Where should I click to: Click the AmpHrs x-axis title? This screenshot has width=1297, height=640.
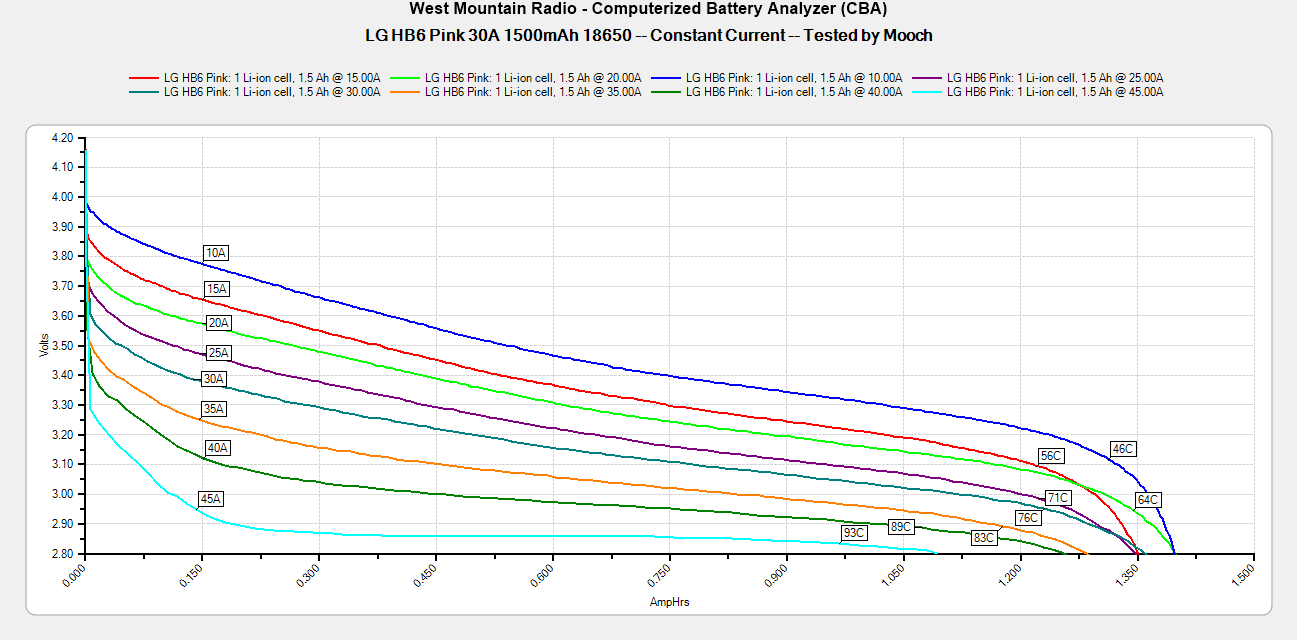click(x=669, y=603)
